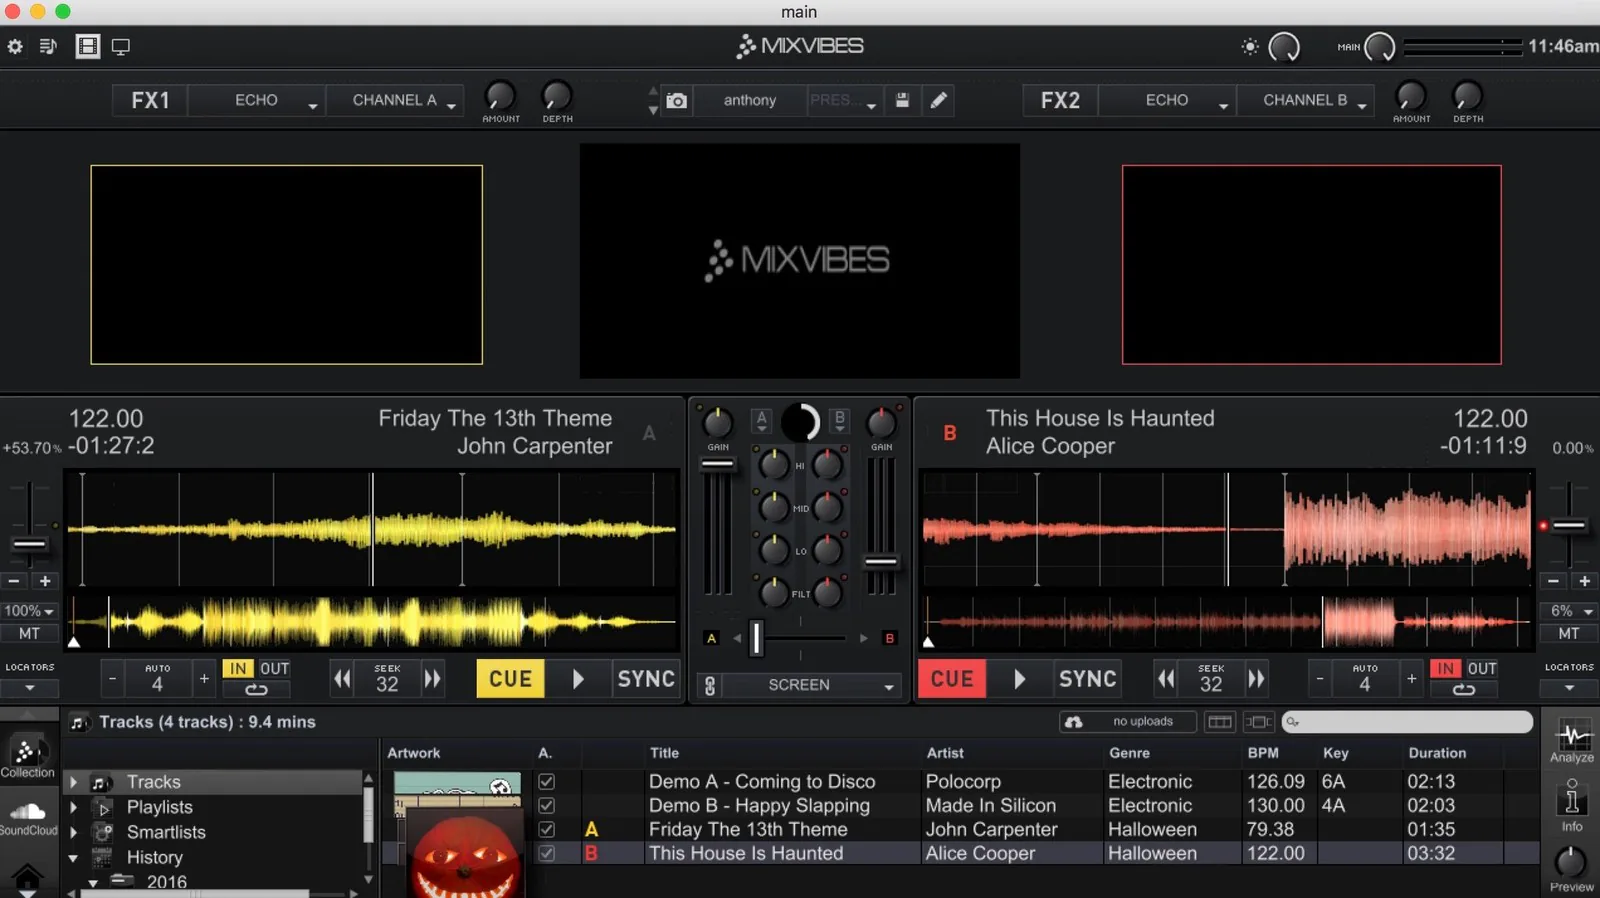Sort track list by BPM column
Image resolution: width=1600 pixels, height=898 pixels.
1263,753
